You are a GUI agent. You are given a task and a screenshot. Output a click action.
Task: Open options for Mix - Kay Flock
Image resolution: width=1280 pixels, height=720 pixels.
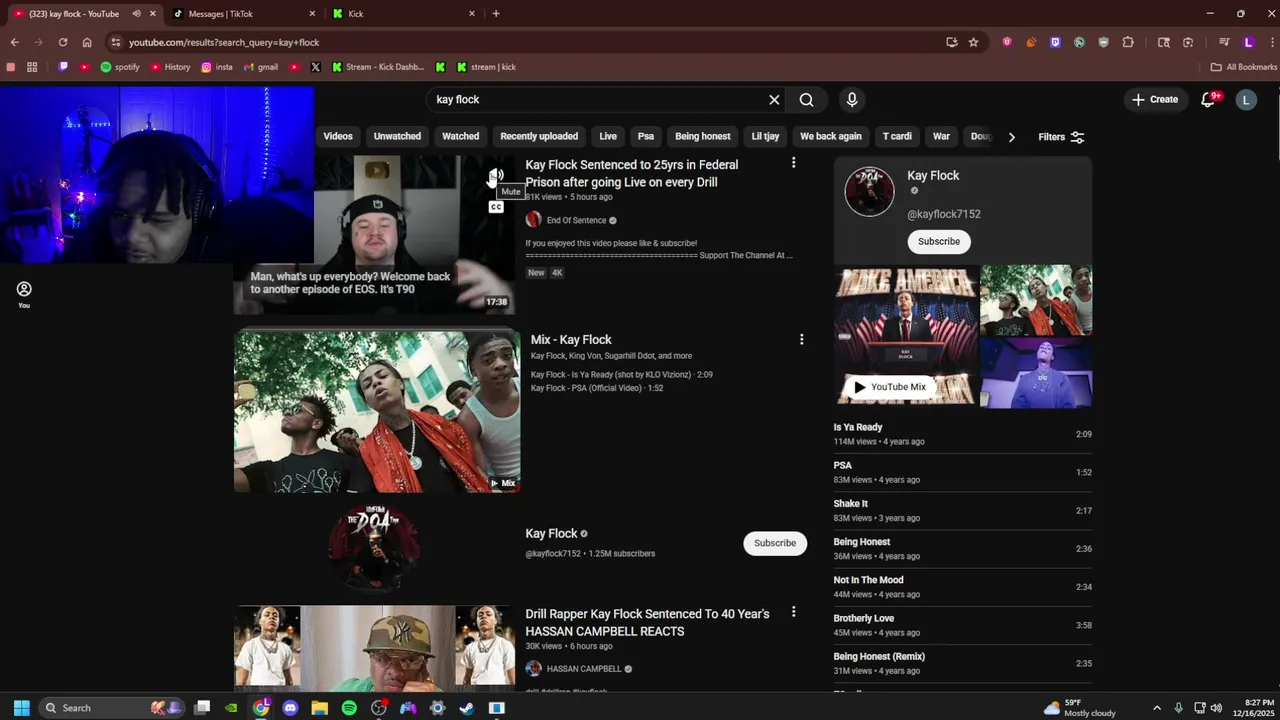point(801,340)
